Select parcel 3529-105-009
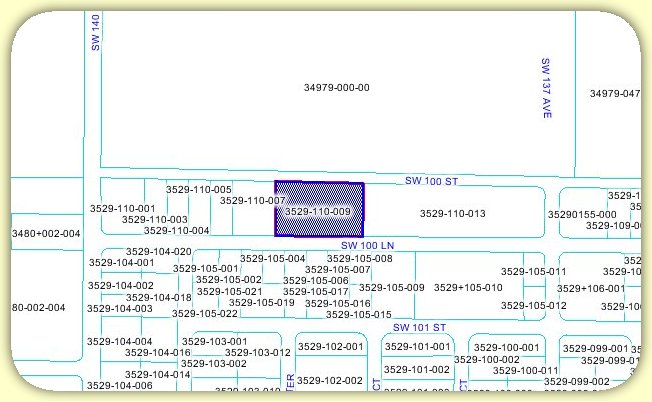Screen dimensions: 652x402 point(391,288)
